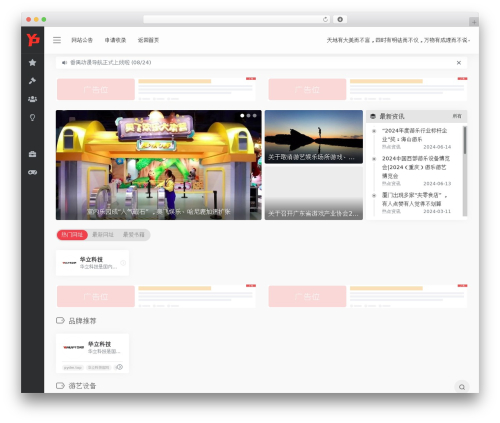
Task: Click the date 2024-03-11 in news list
Action: 437,211
